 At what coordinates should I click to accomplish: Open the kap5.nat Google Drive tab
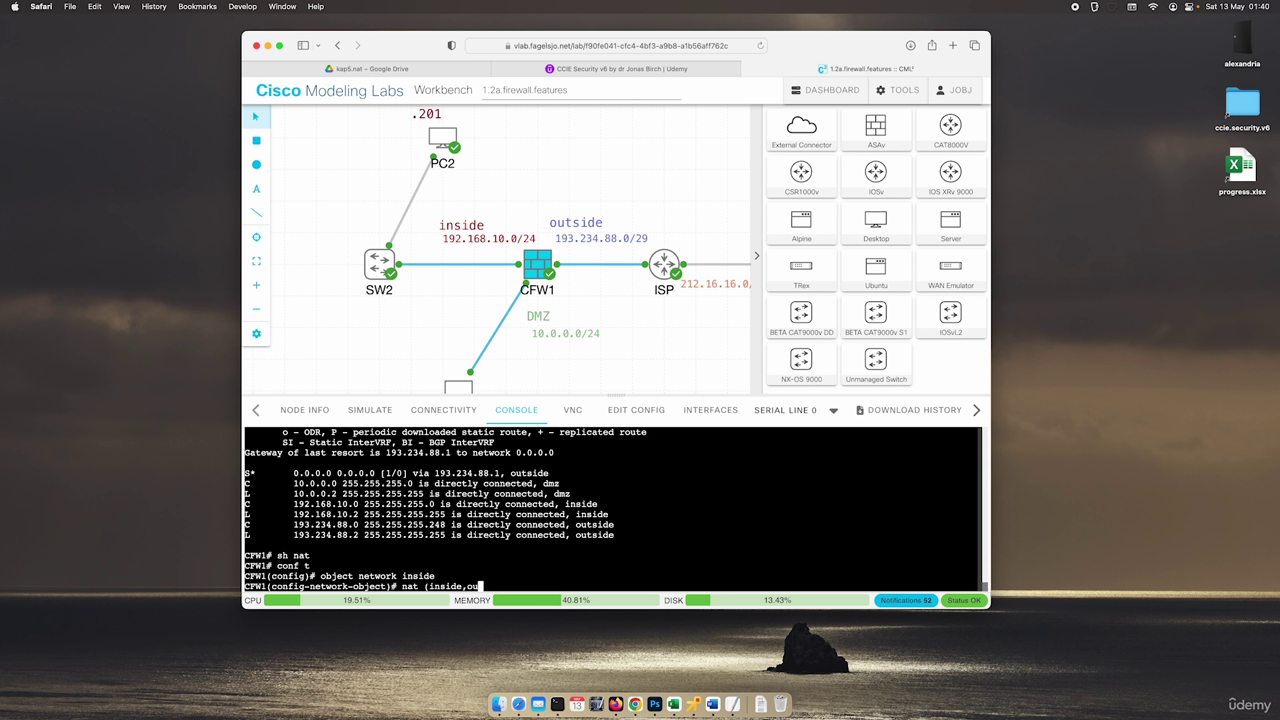pyautogui.click(x=366, y=69)
